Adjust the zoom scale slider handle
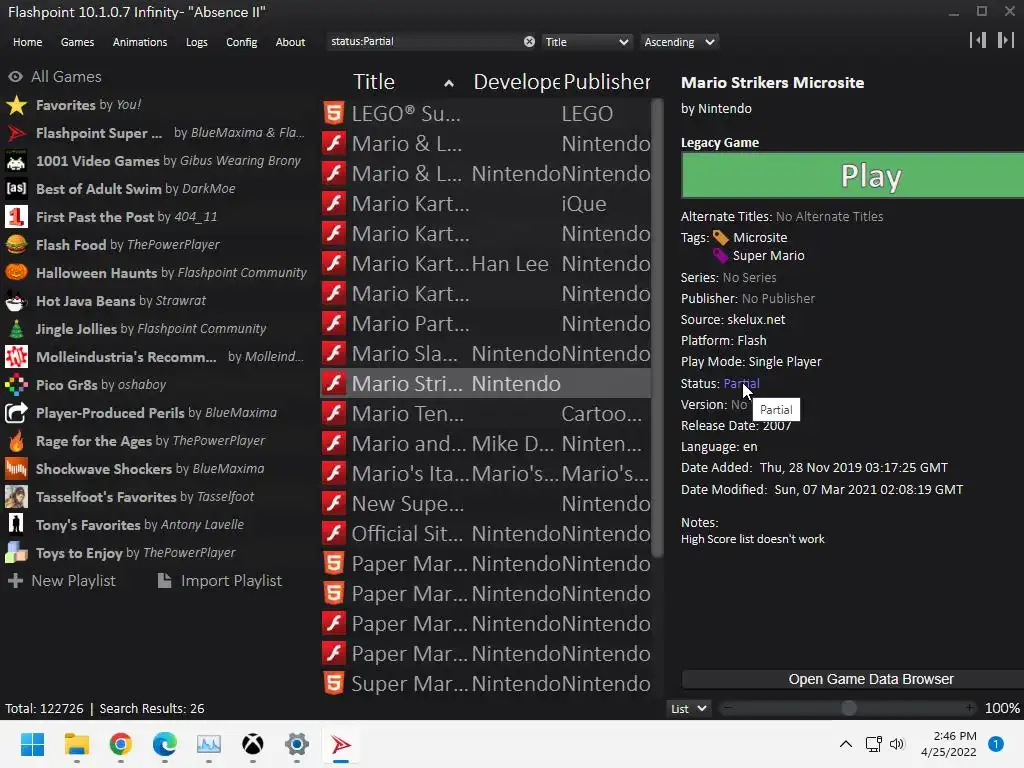This screenshot has width=1024, height=768. pos(848,708)
